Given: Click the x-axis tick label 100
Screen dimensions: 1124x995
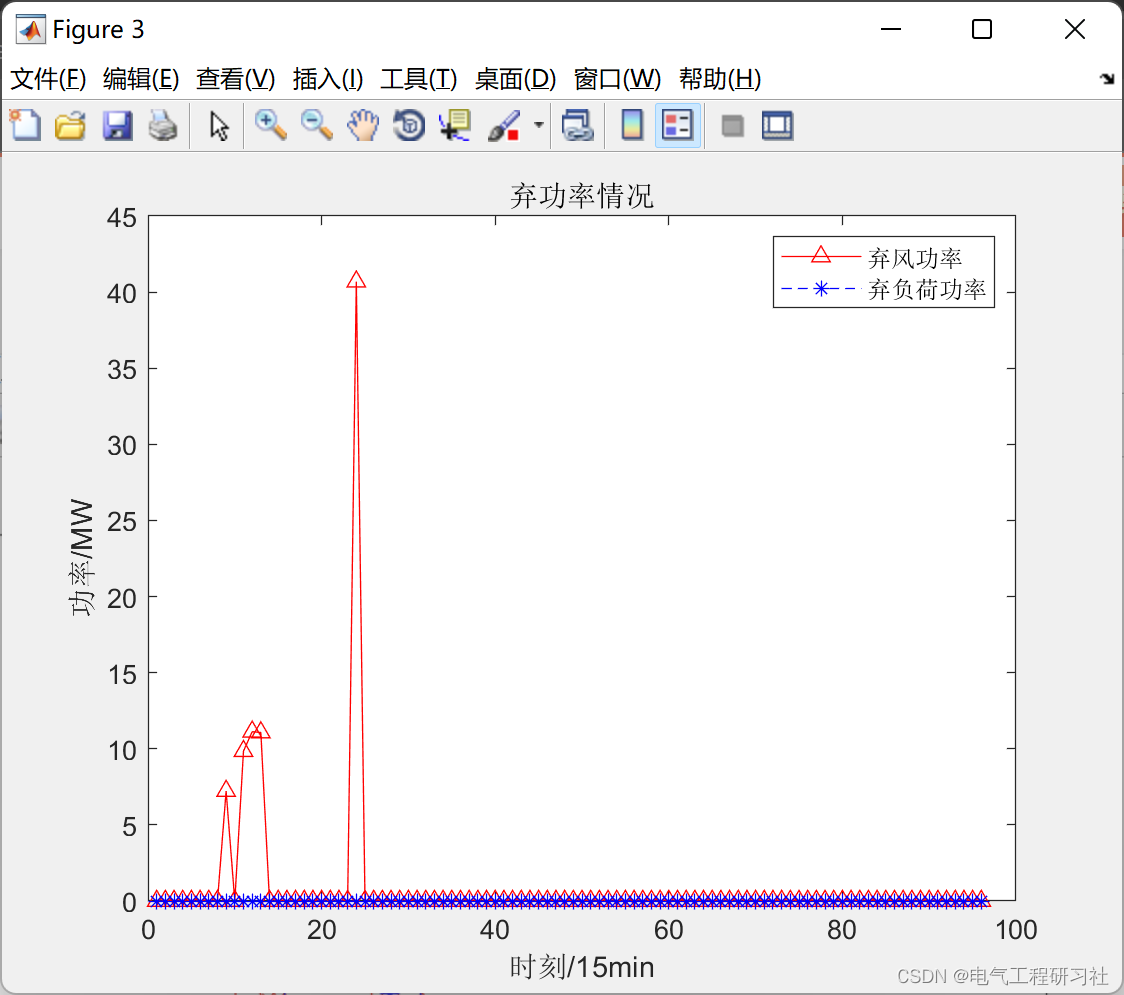Looking at the screenshot, I should 1016,930.
